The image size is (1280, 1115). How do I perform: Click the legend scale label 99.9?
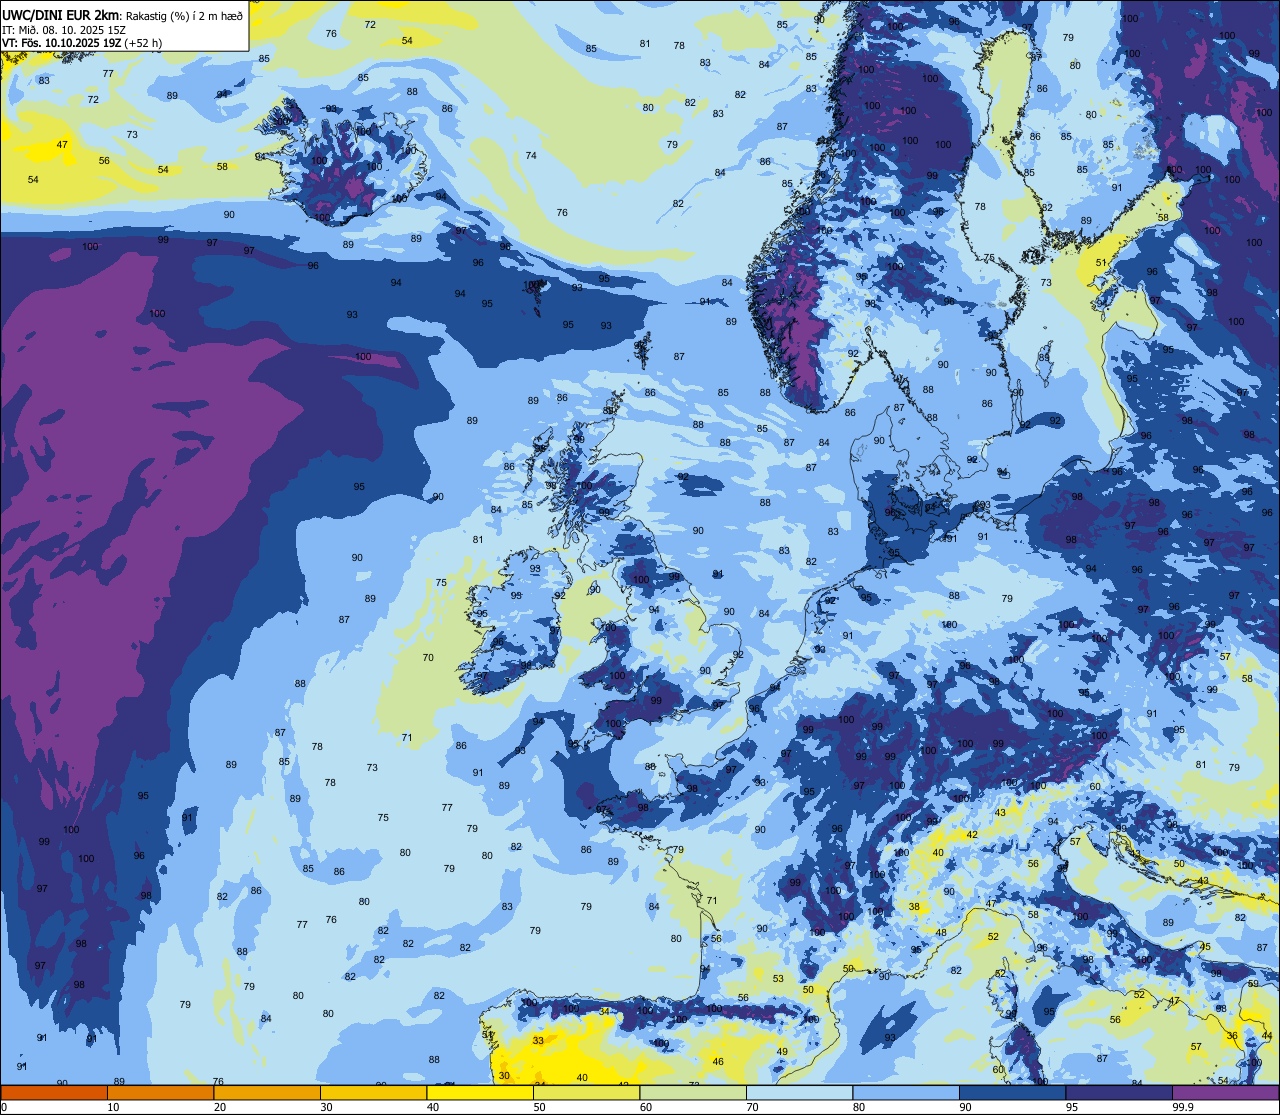pos(1182,1107)
